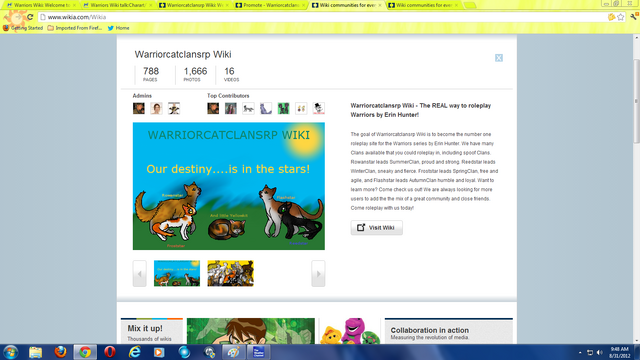This screenshot has height=360, width=640.
Task: Launch Internet Explorer from the taskbar
Action: click(x=135, y=352)
